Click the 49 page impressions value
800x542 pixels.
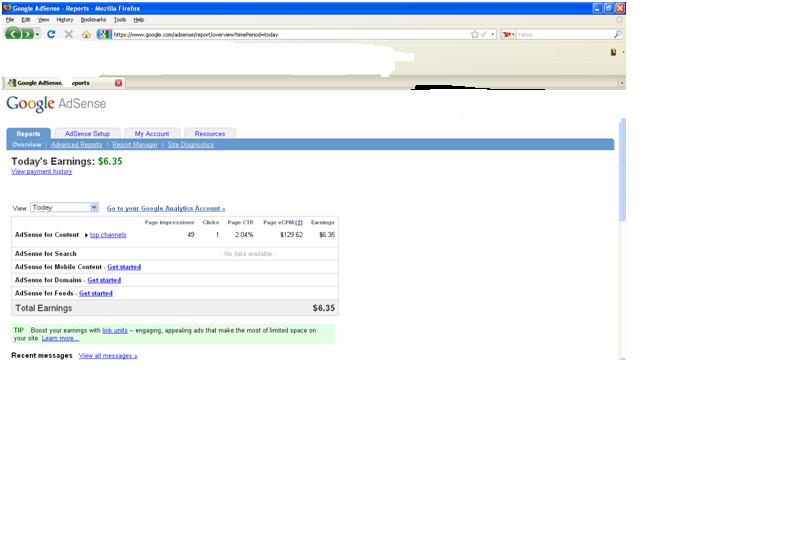click(x=191, y=235)
